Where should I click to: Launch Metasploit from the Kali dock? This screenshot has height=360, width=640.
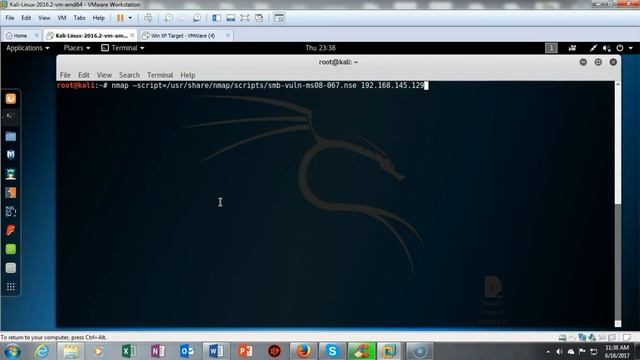pyautogui.click(x=11, y=155)
